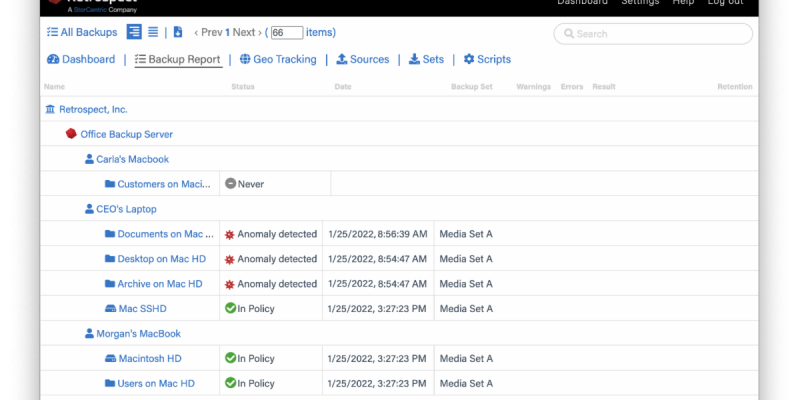The height and width of the screenshot is (400, 800).
Task: Click the items per page field
Action: click(x=287, y=33)
